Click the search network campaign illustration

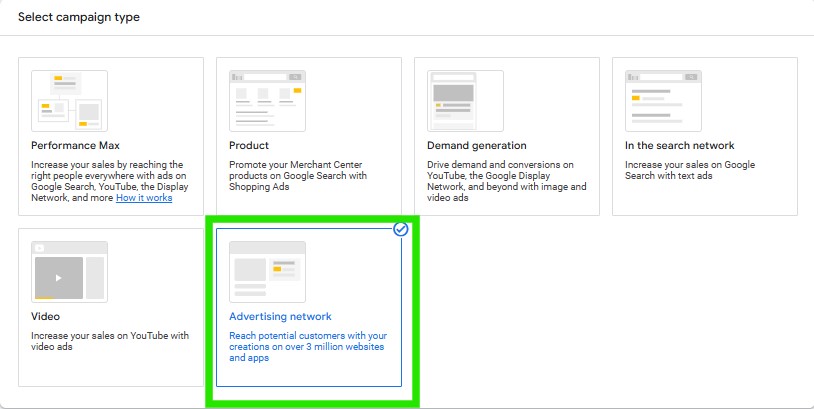pos(663,101)
